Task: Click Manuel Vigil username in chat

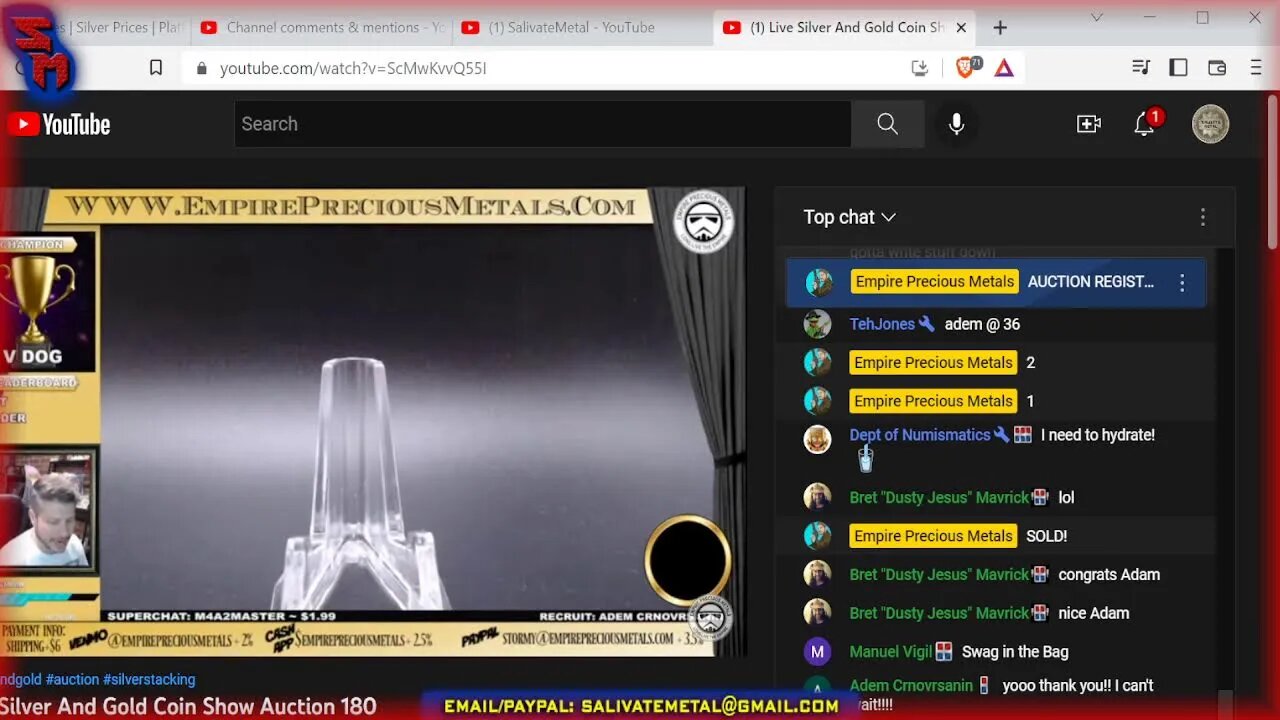Action: pos(890,652)
